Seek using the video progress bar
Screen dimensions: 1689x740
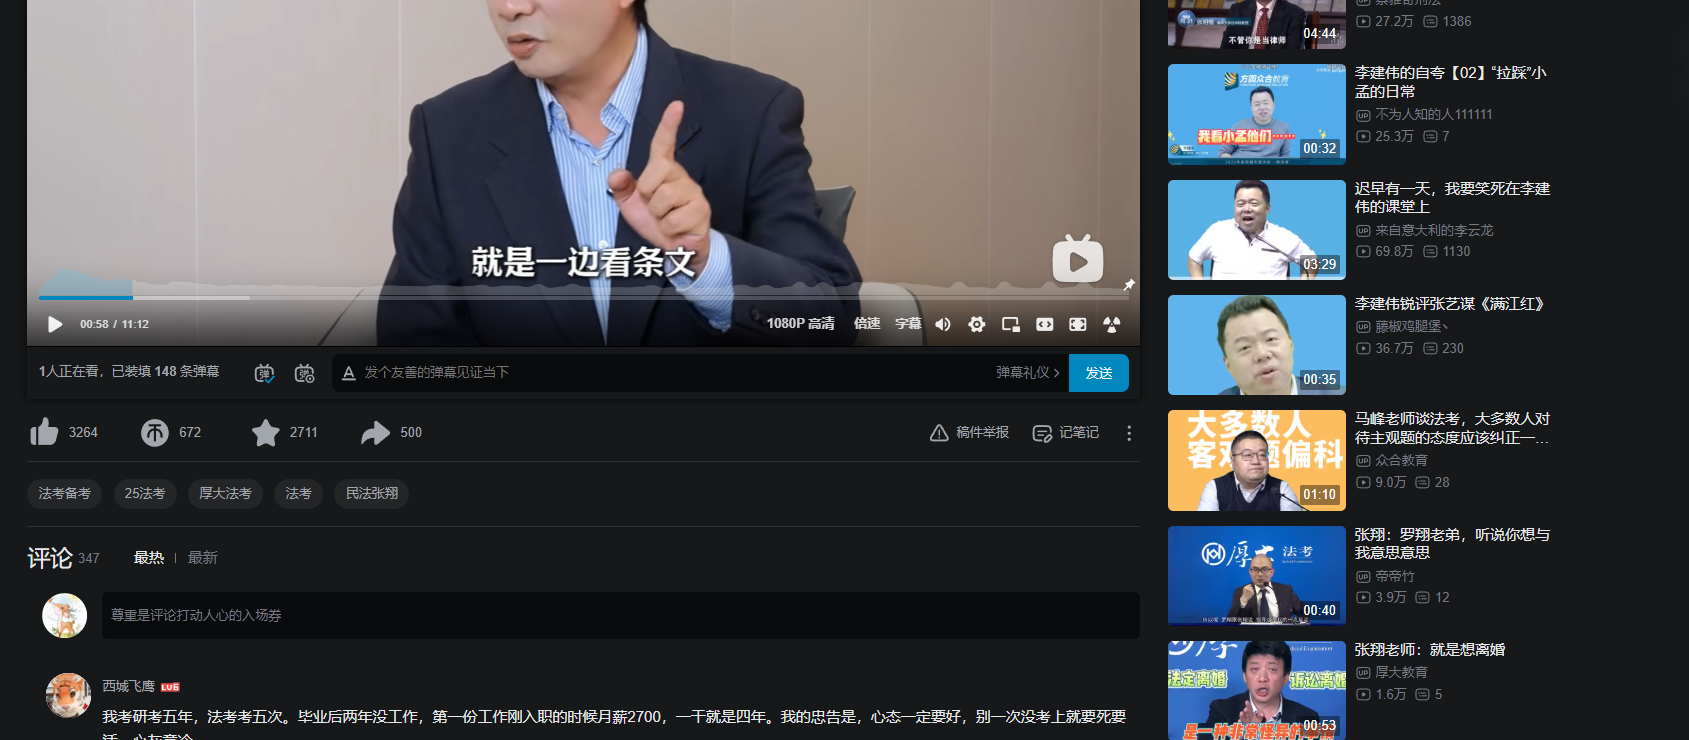tap(583, 297)
